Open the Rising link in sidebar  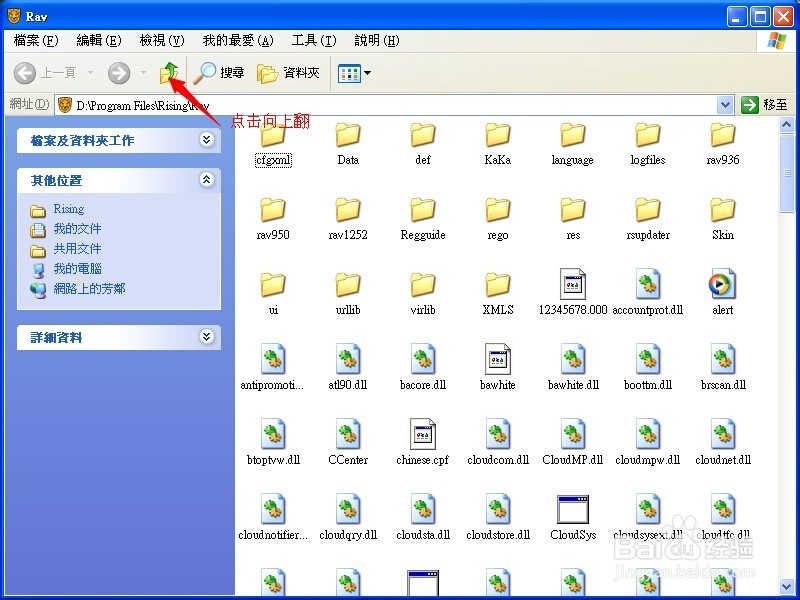68,209
